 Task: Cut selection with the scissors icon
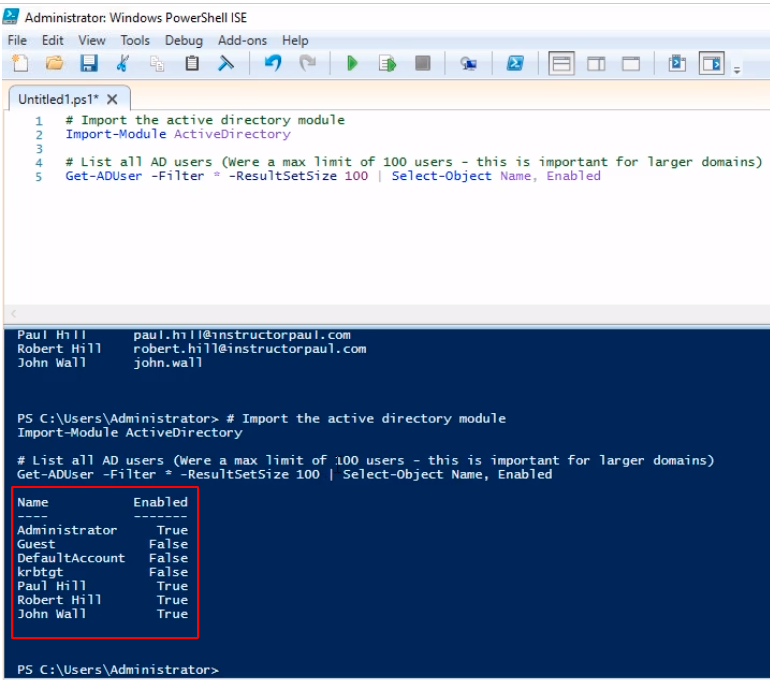tap(123, 63)
